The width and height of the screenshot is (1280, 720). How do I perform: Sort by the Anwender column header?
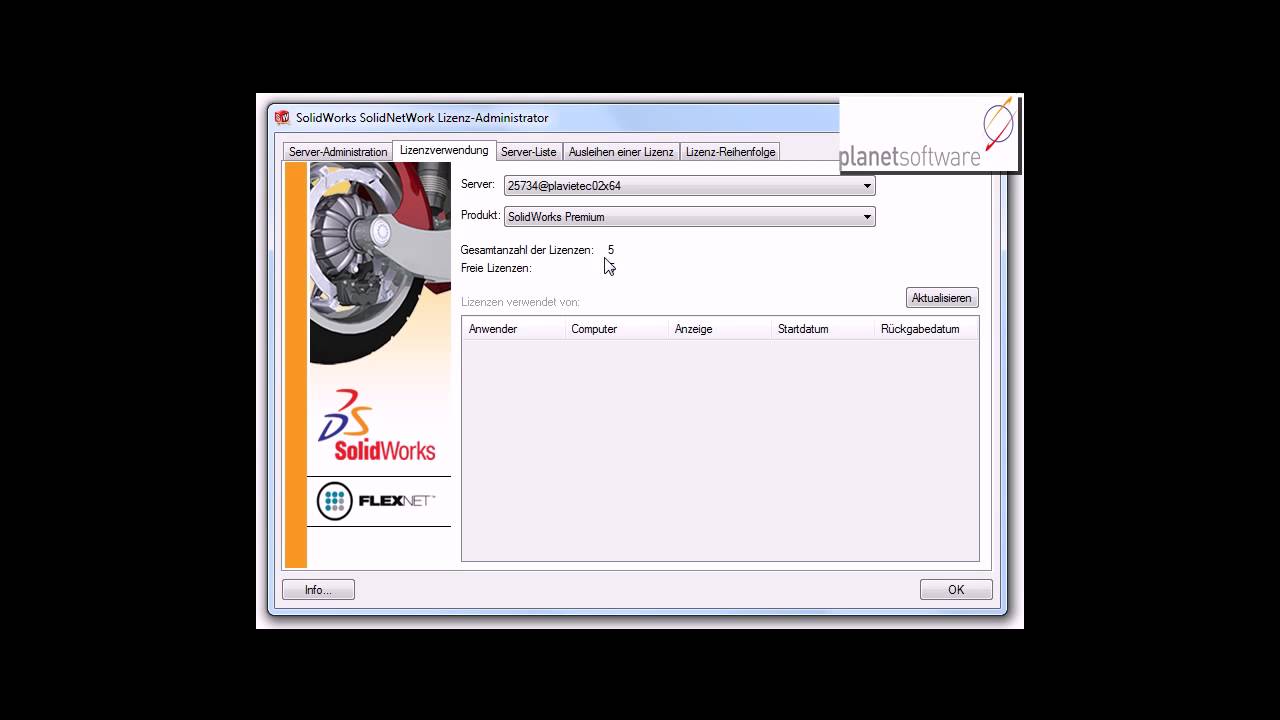(514, 329)
